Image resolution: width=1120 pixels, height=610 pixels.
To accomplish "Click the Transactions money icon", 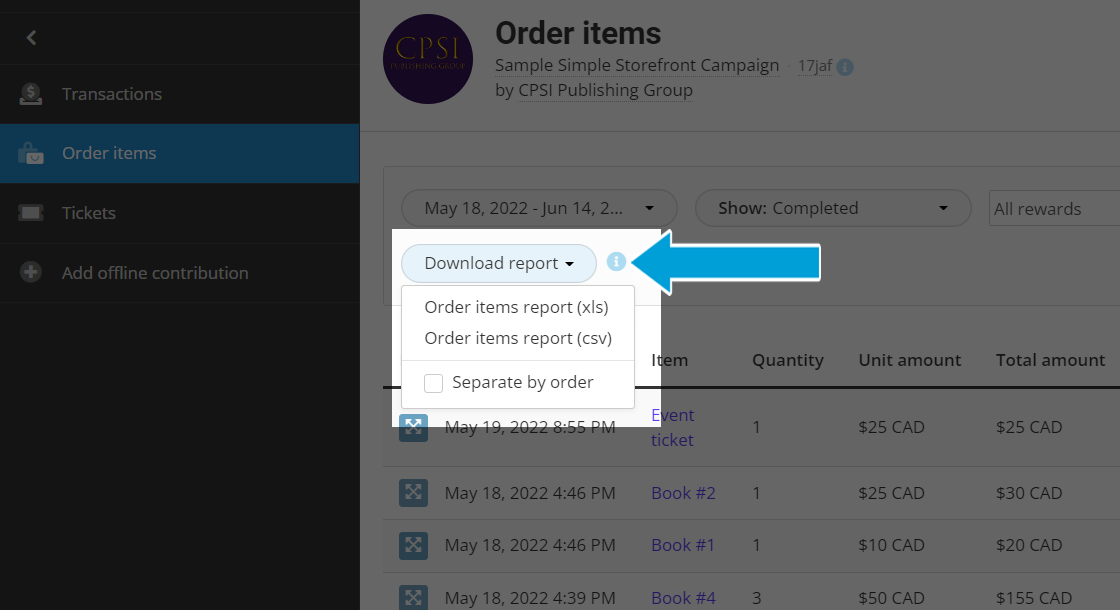I will (x=31, y=94).
